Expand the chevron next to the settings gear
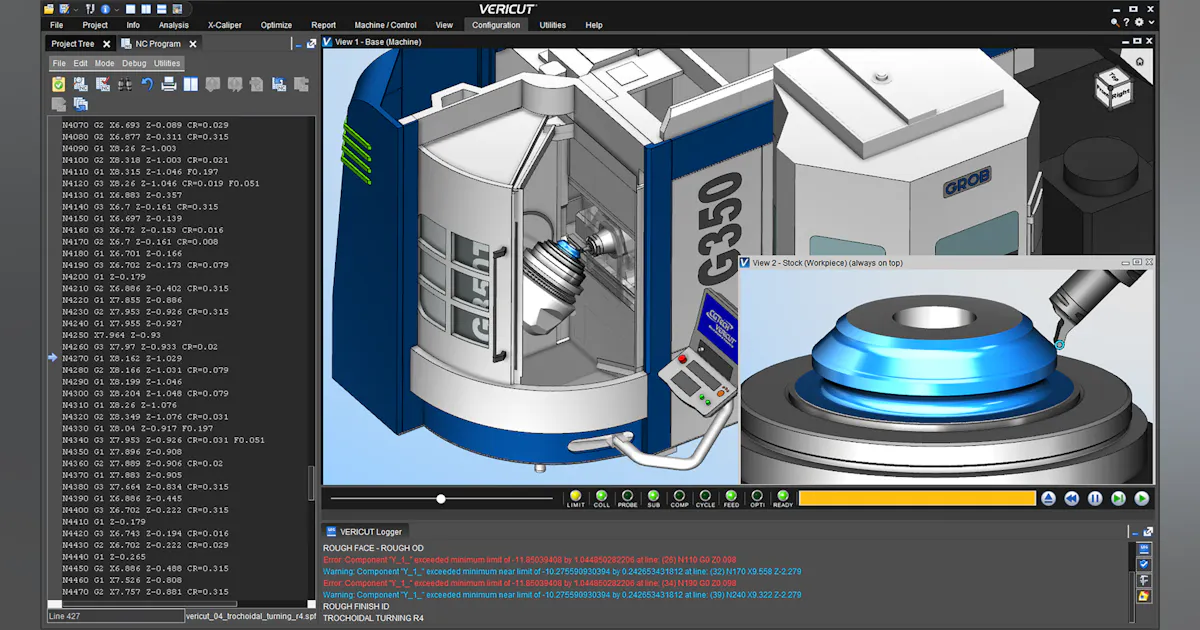This screenshot has height=630, width=1200. tap(1152, 21)
